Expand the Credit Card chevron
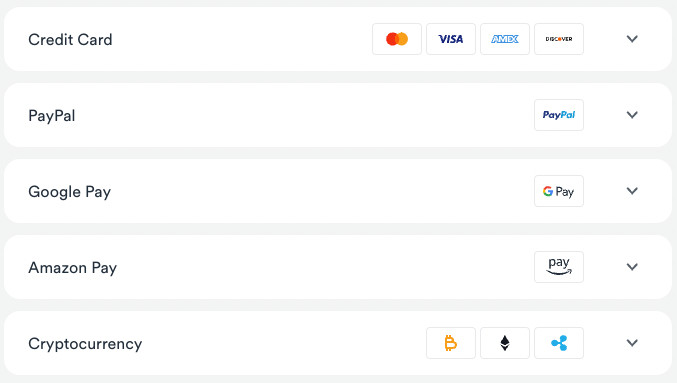This screenshot has width=677, height=383. click(632, 39)
